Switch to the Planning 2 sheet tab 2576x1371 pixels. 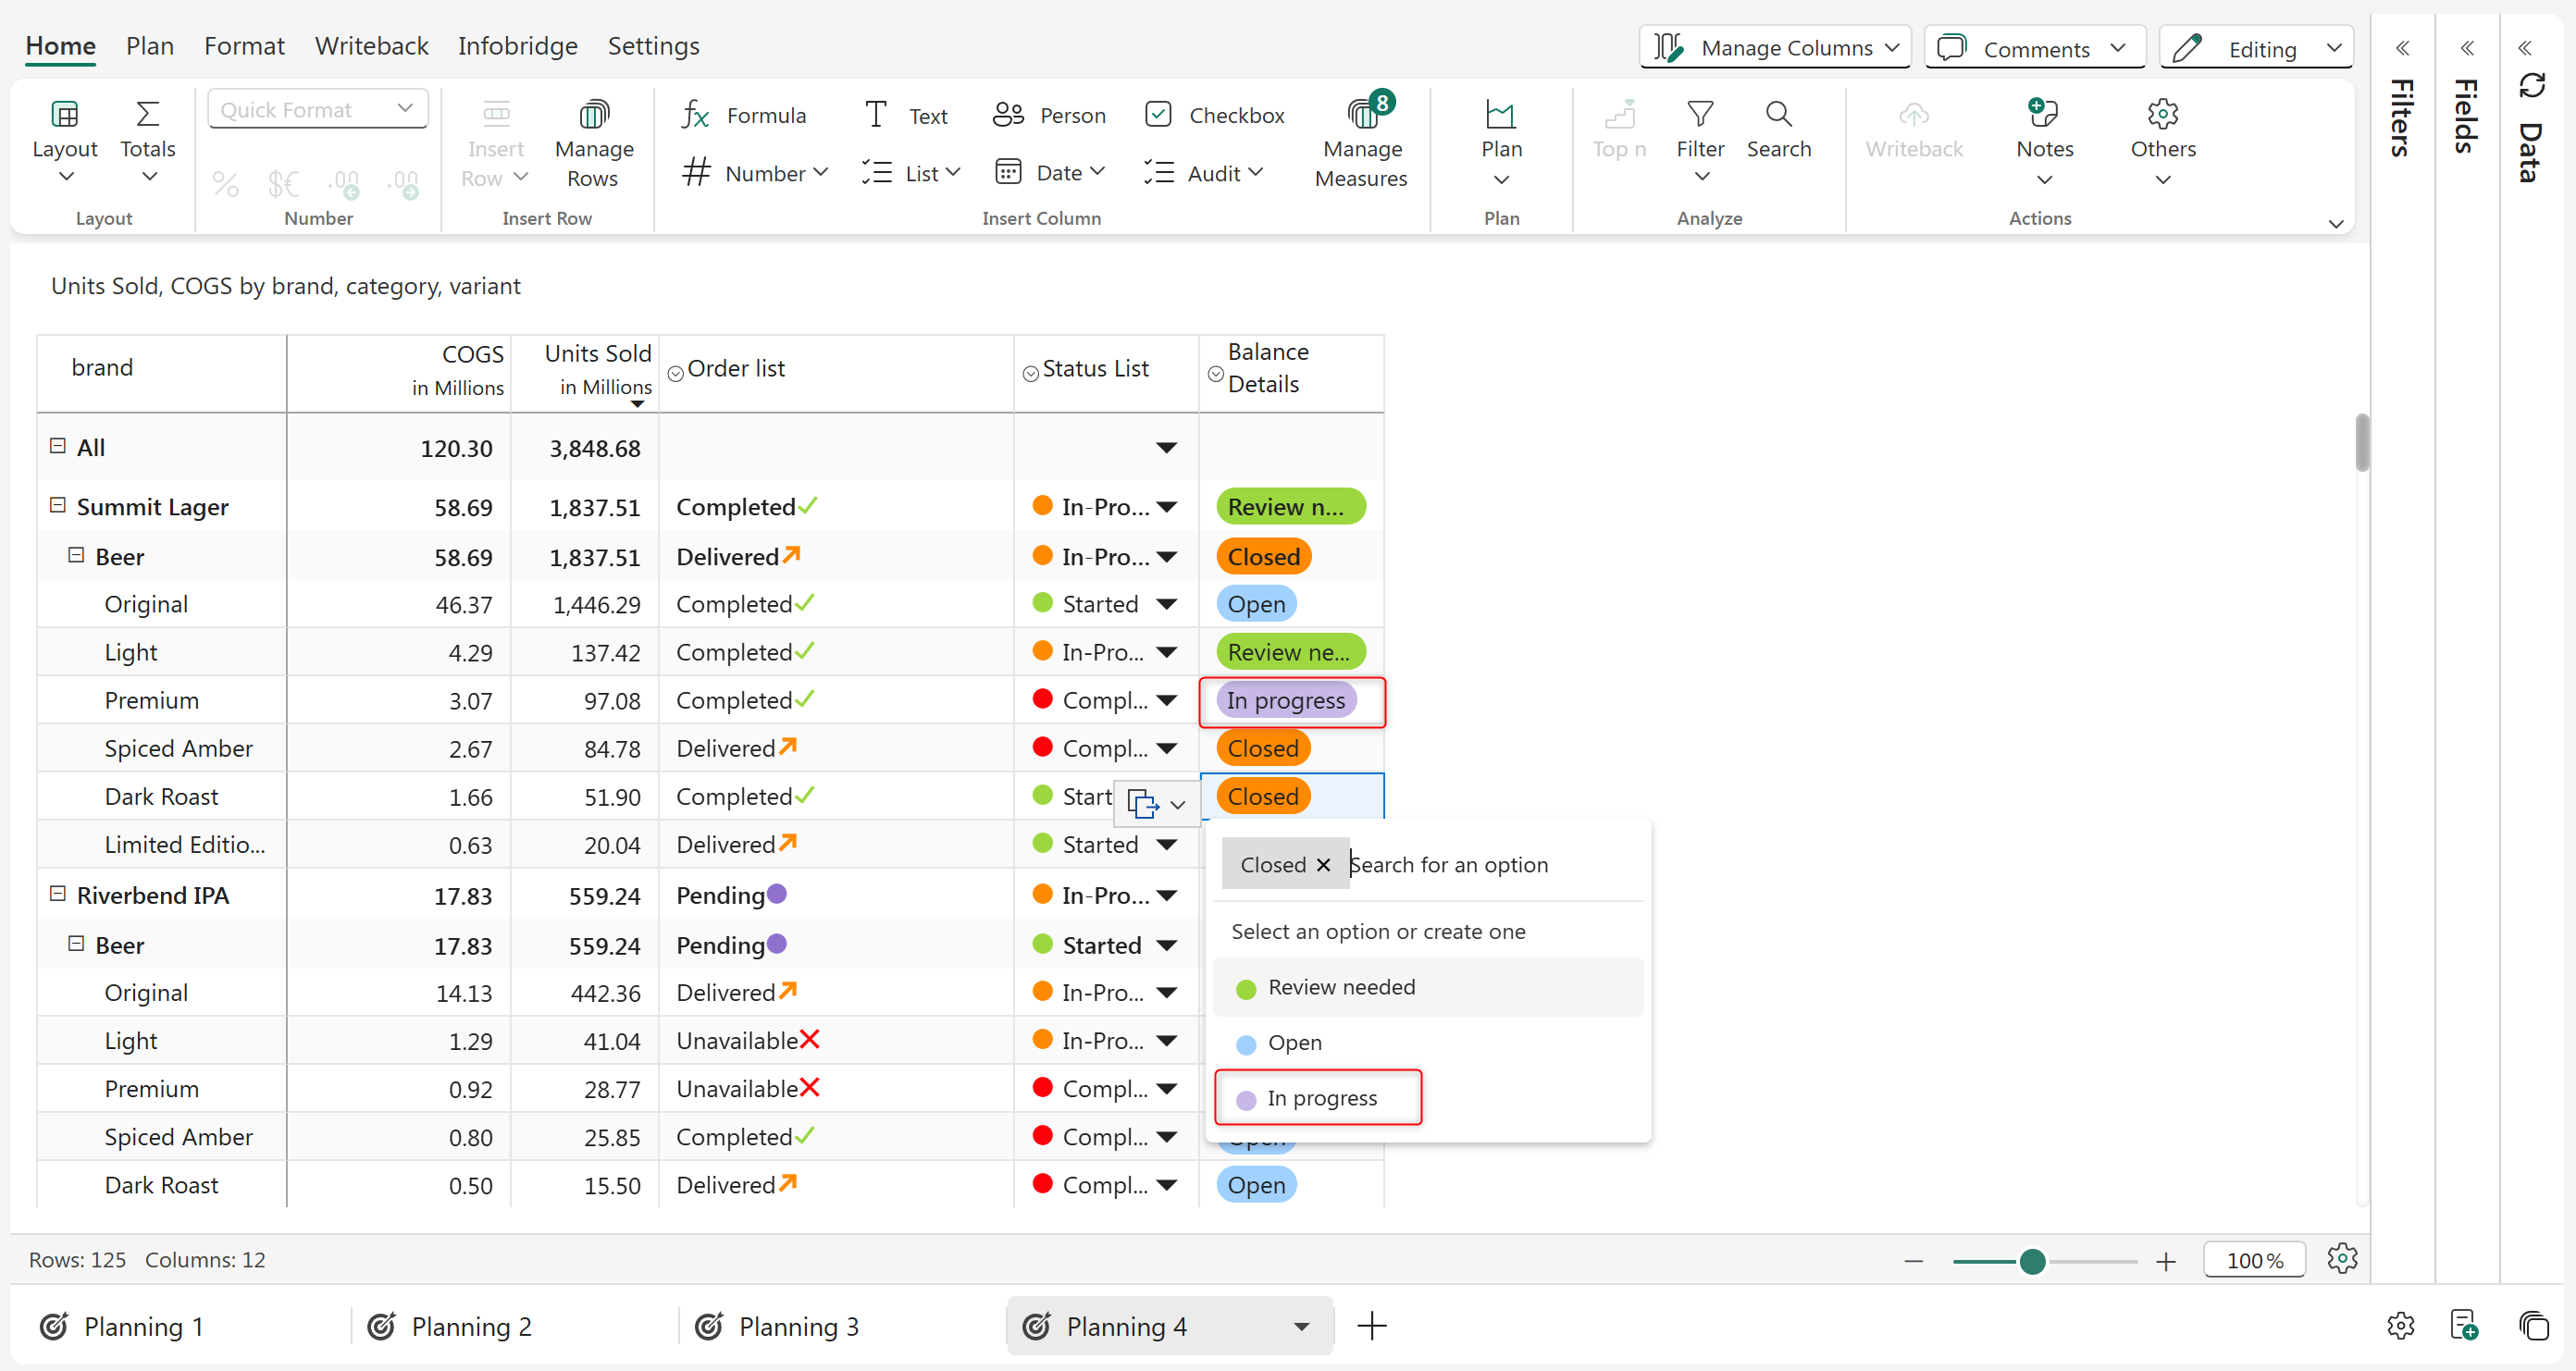coord(470,1326)
